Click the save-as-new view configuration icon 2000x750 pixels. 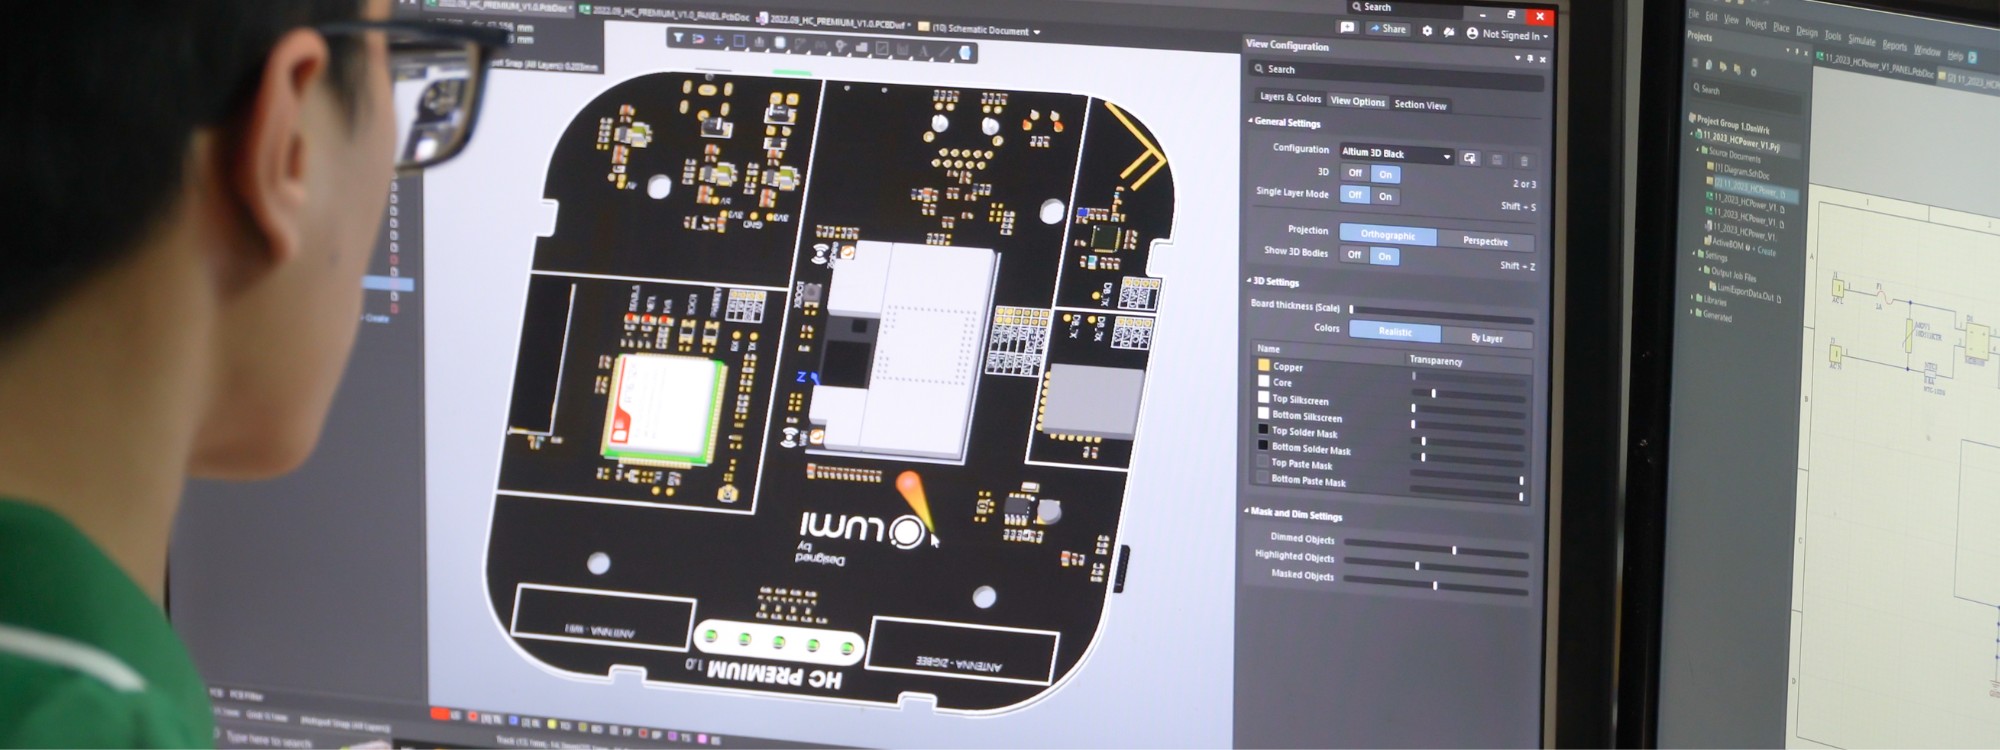[1469, 158]
